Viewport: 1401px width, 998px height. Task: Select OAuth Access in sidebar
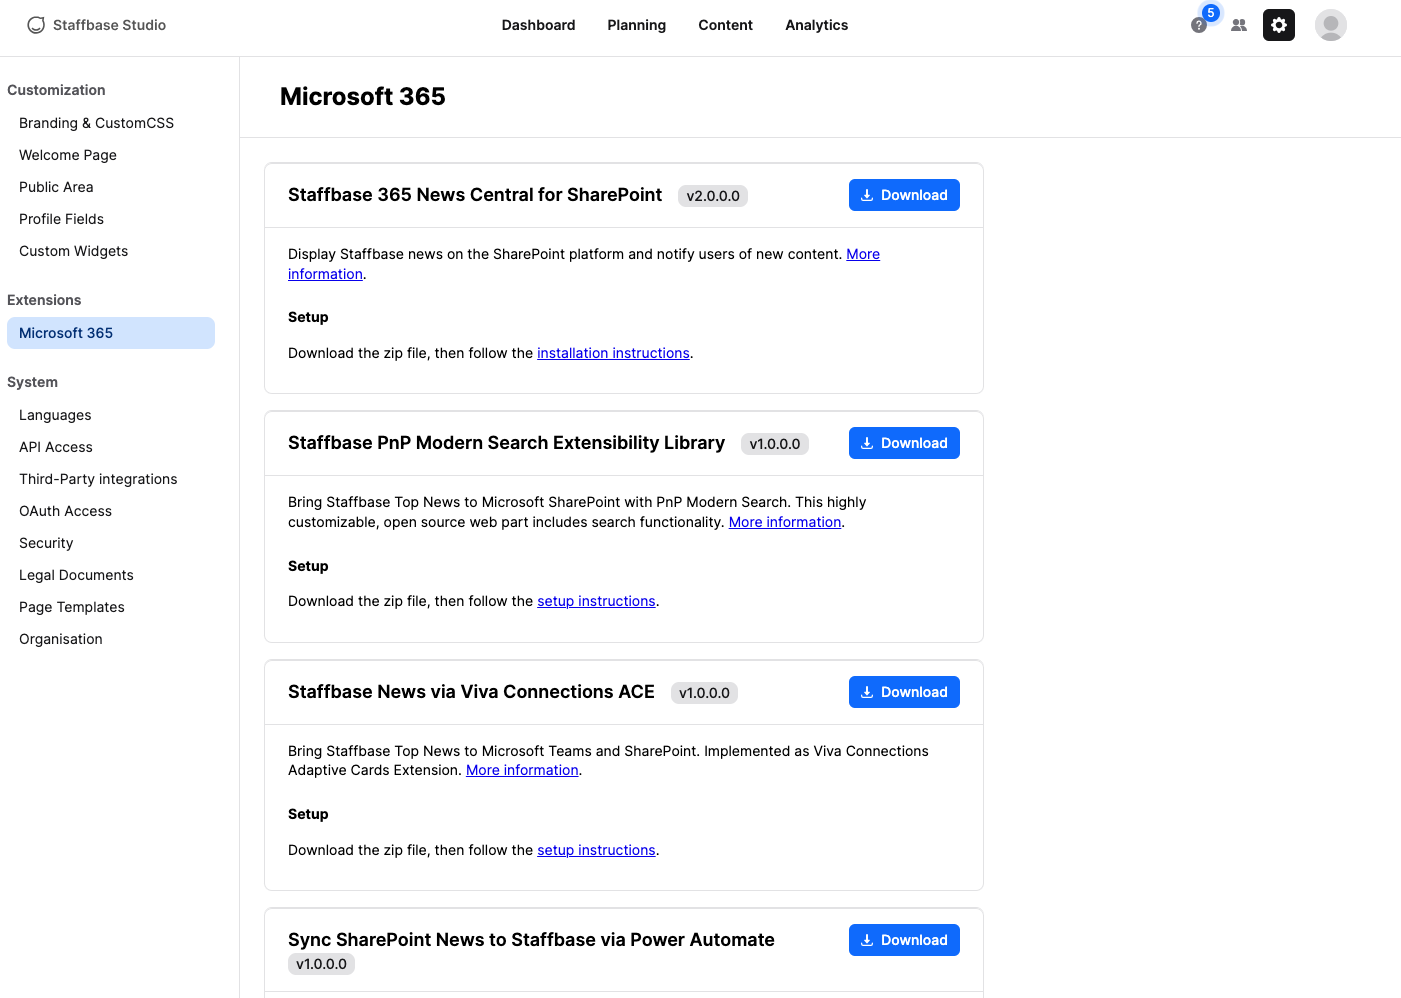point(111,511)
